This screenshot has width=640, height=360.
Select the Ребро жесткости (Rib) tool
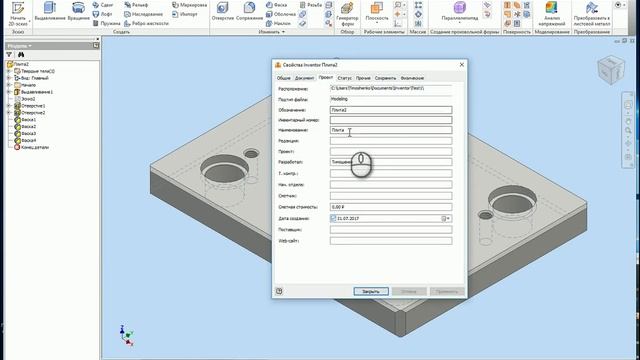pyautogui.click(x=146, y=23)
